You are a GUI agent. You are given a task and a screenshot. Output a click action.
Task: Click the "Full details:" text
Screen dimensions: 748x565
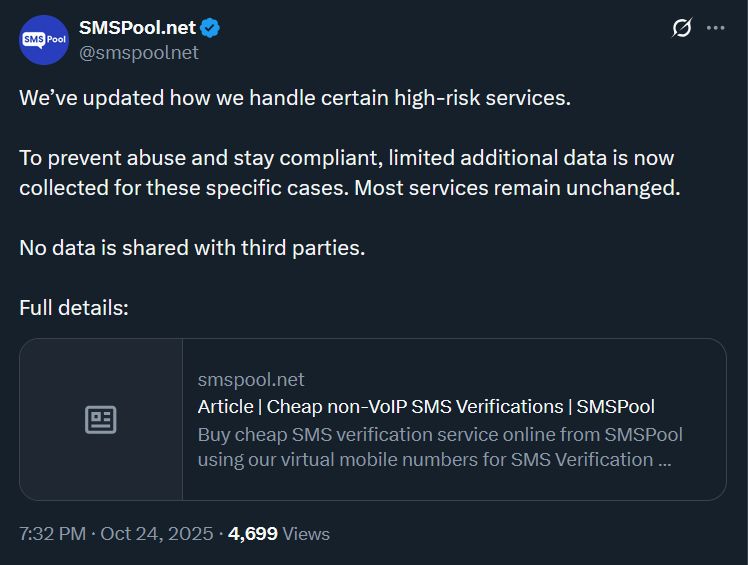[x=74, y=307]
